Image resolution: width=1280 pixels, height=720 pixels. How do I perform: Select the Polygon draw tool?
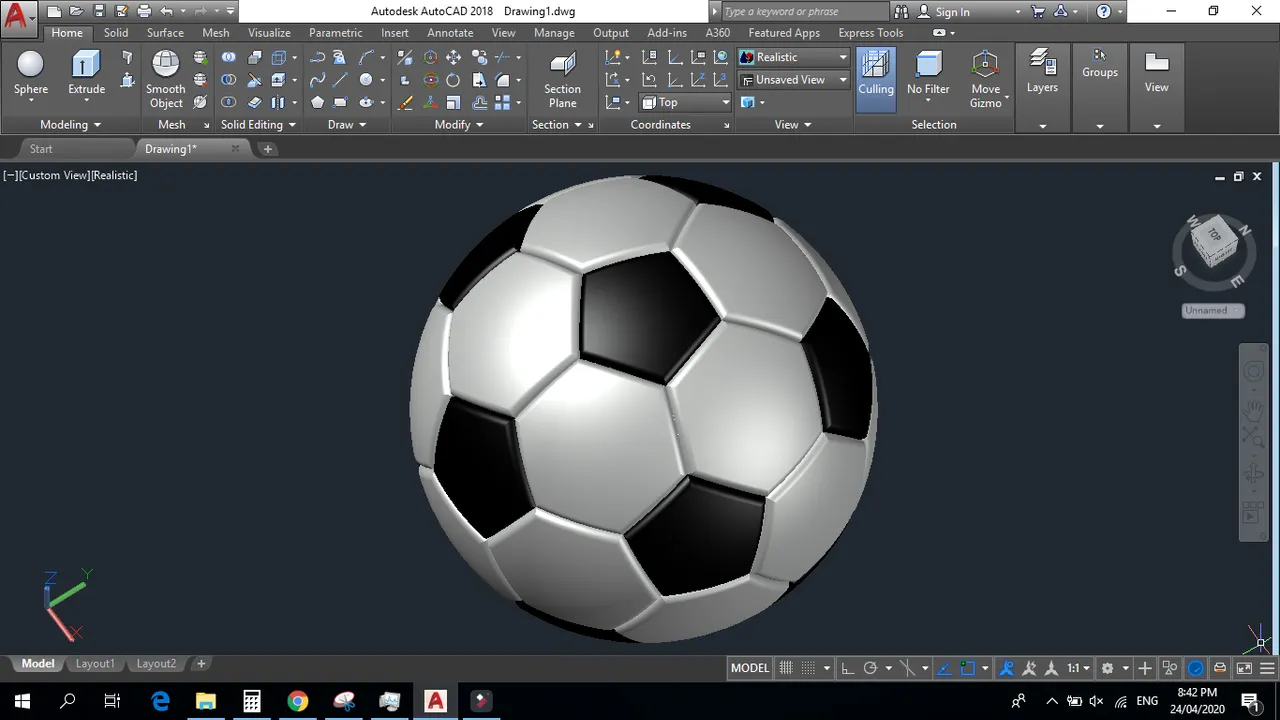tap(317, 102)
